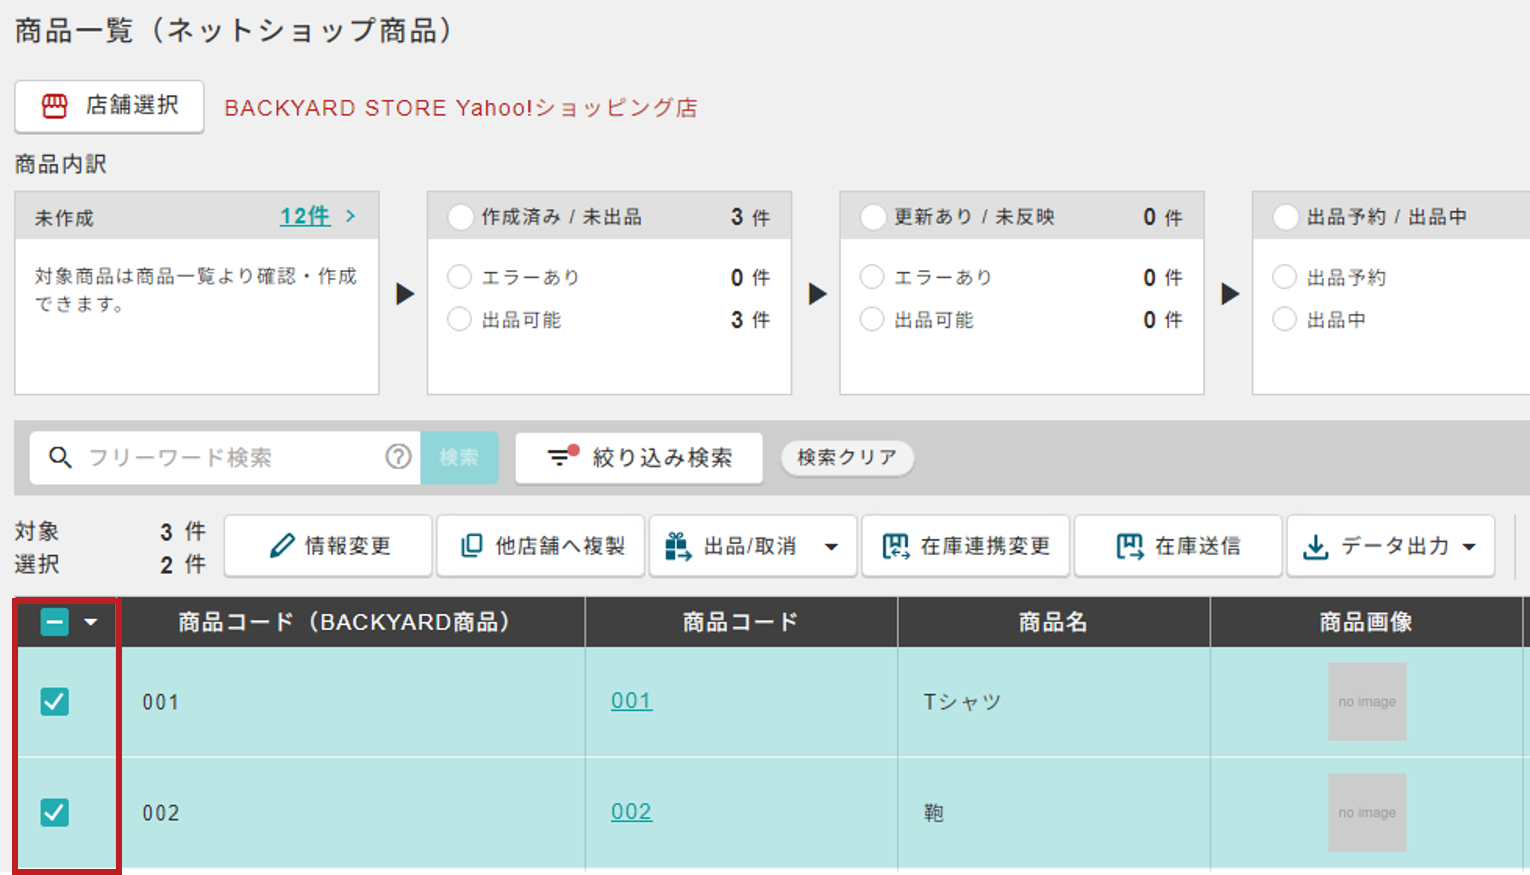This screenshot has width=1530, height=875.
Task: Select エラーあり under 作成済み / 未出品
Action: [459, 277]
